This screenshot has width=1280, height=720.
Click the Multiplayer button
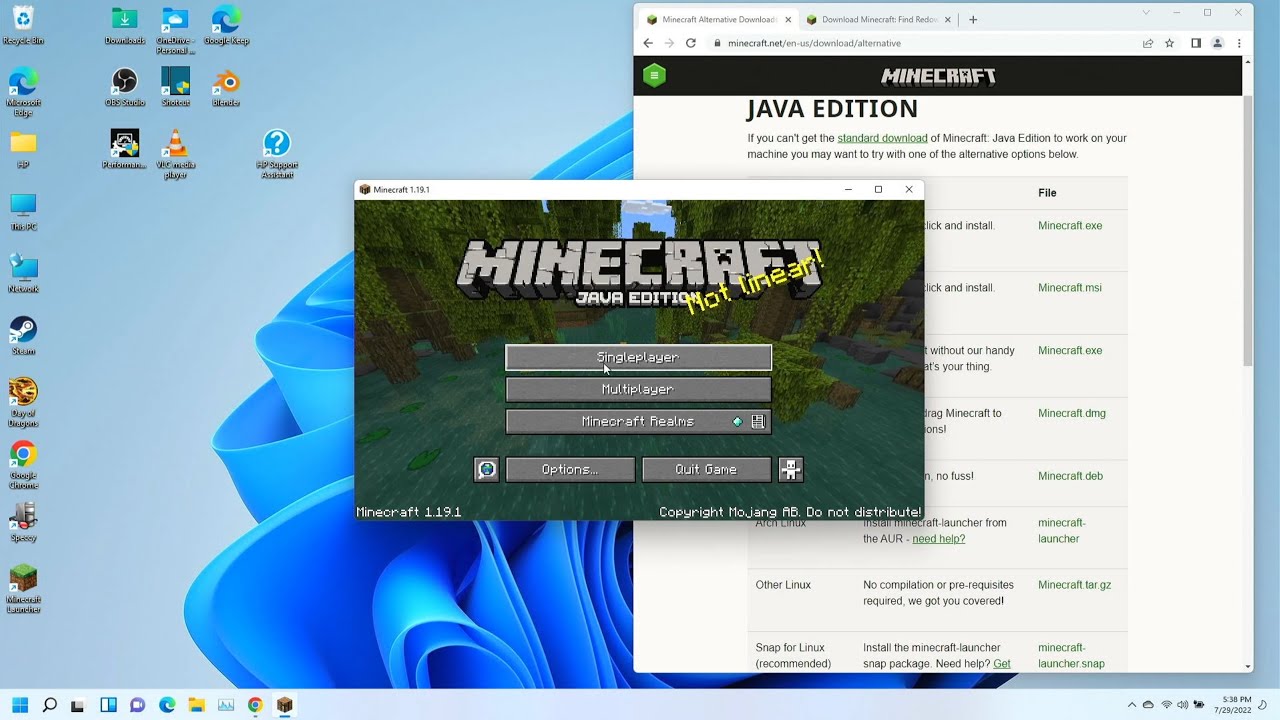[x=638, y=390]
